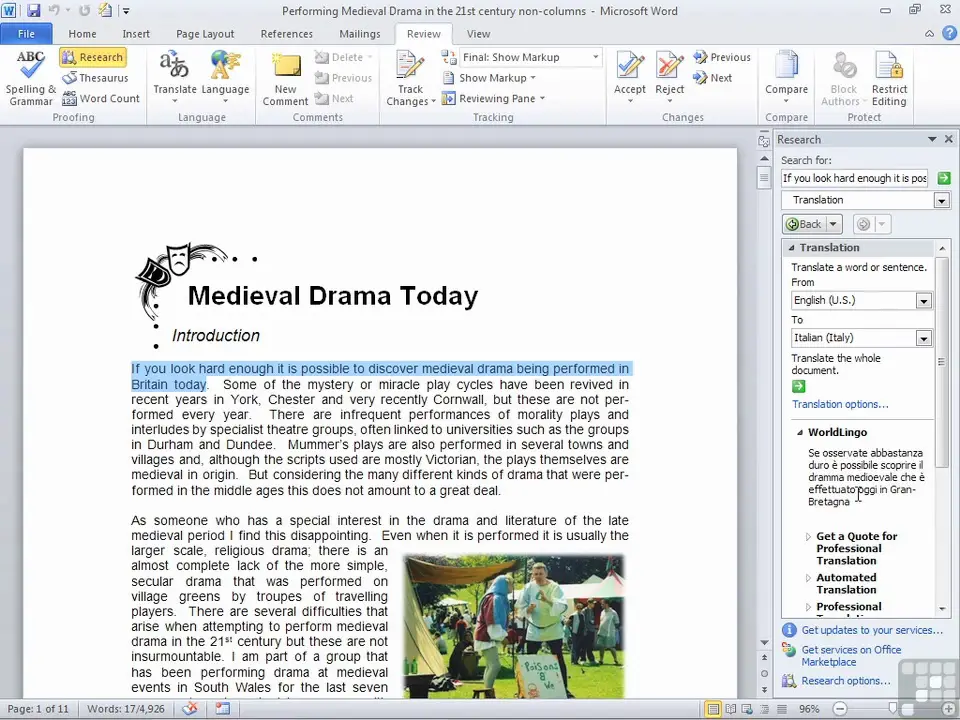960x720 pixels.
Task: Open Get services on Office Marketplace link
Action: [x=851, y=656]
